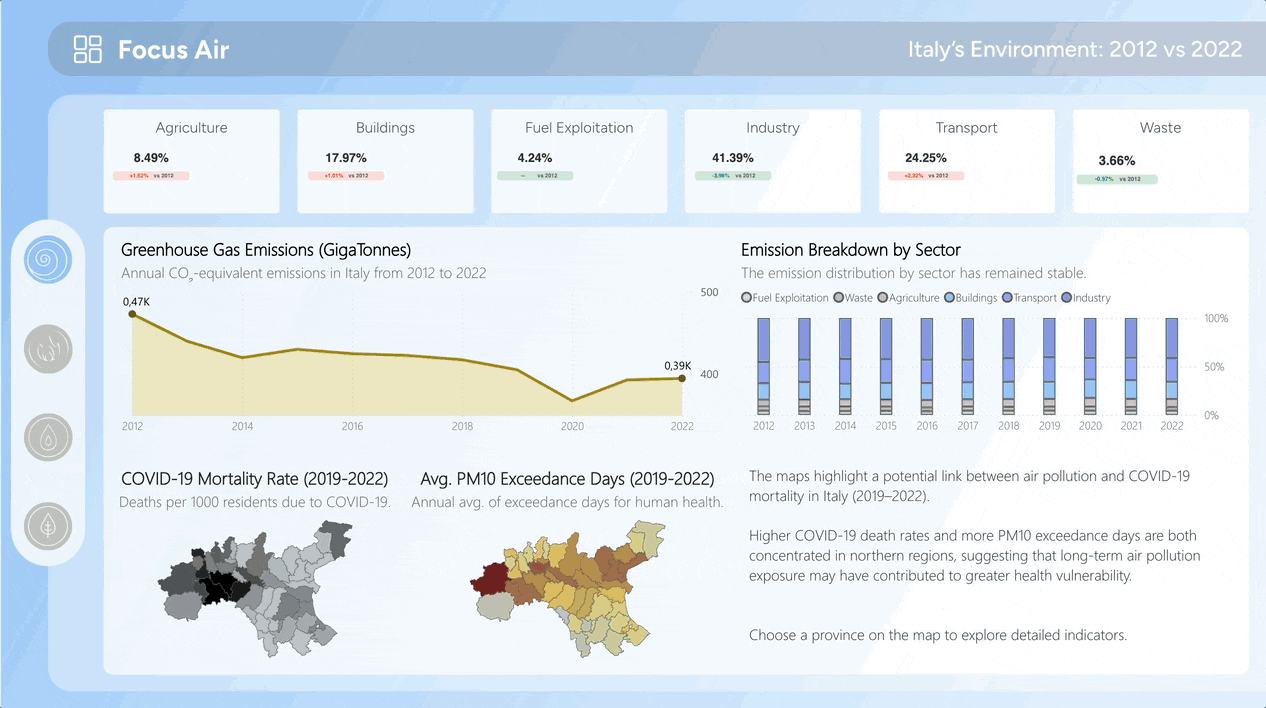Select the dark red region on the PM10 map
The image size is (1266, 708).
[490, 578]
